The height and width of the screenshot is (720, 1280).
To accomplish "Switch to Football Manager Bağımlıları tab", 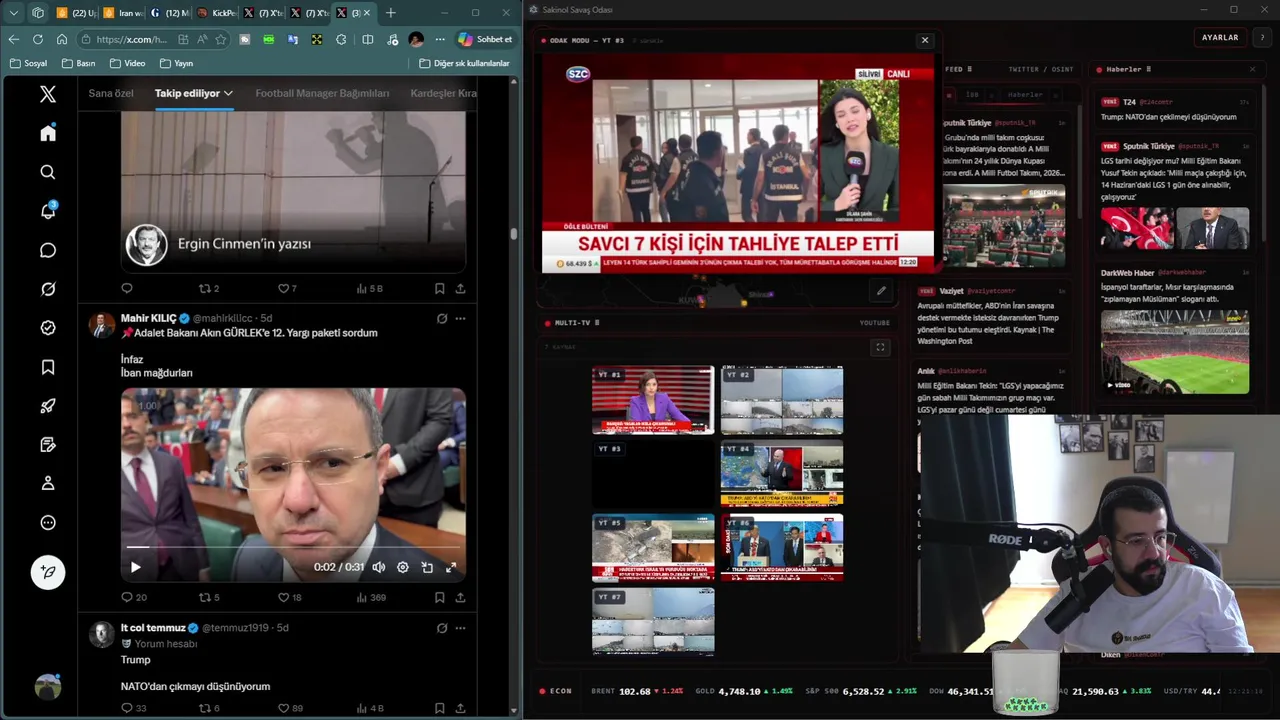I will pyautogui.click(x=322, y=93).
